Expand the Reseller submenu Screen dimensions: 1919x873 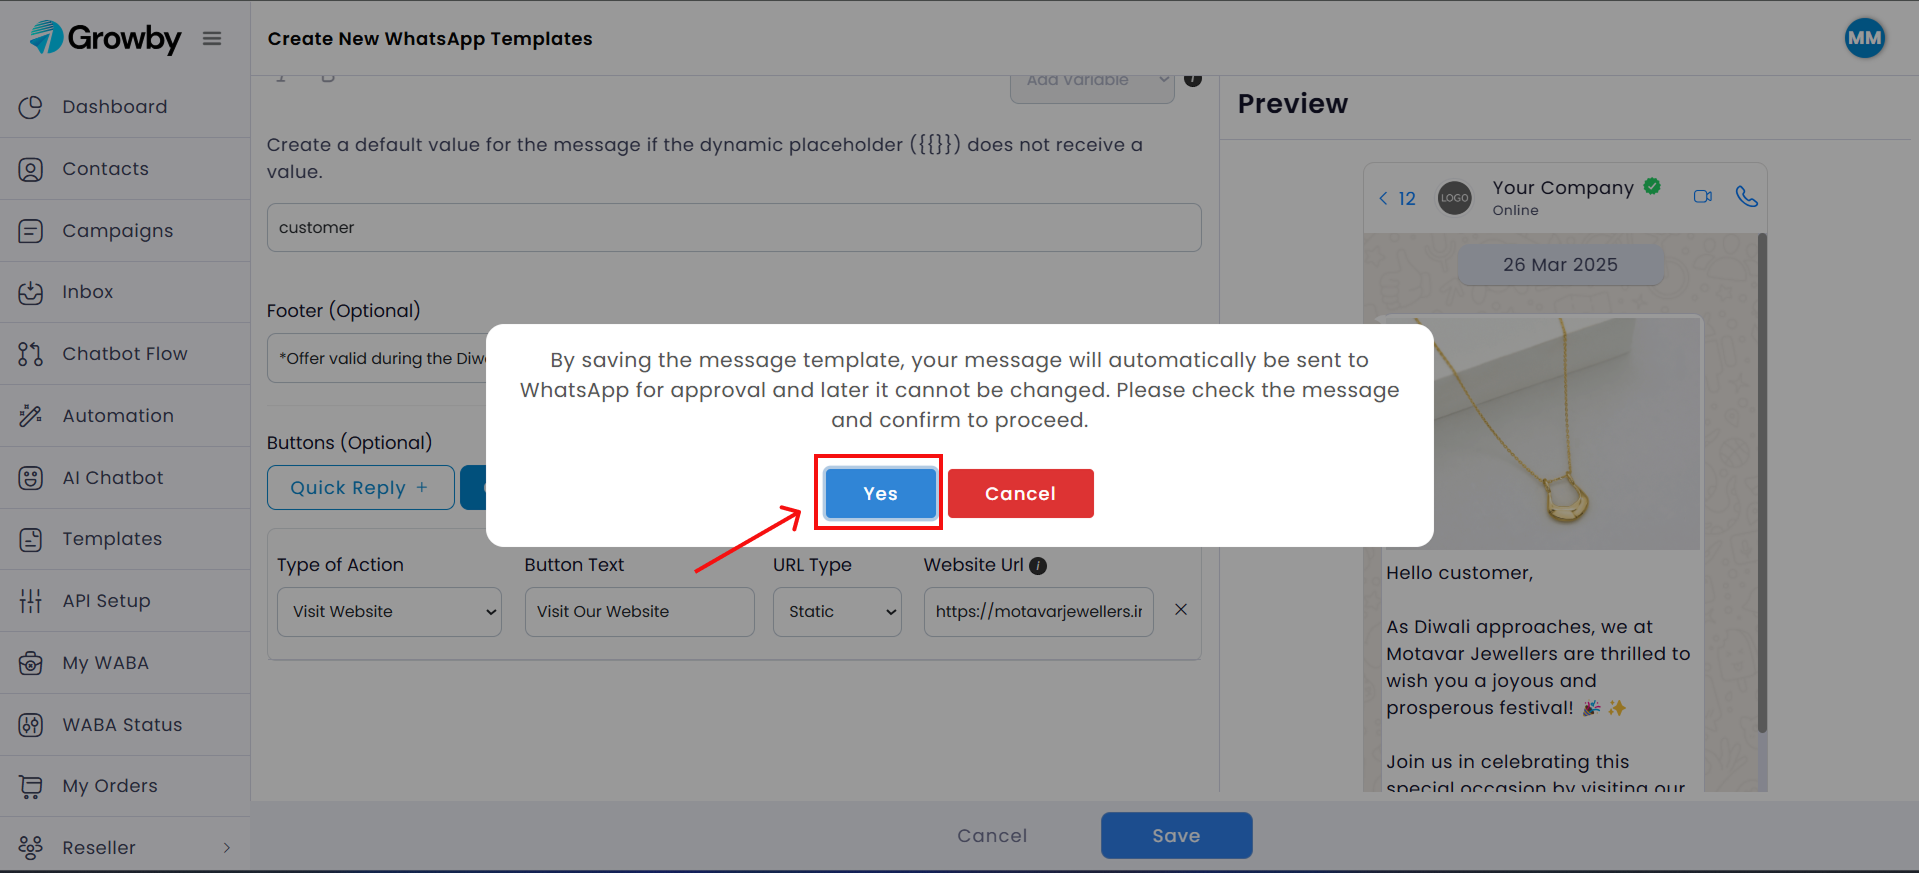coord(226,848)
